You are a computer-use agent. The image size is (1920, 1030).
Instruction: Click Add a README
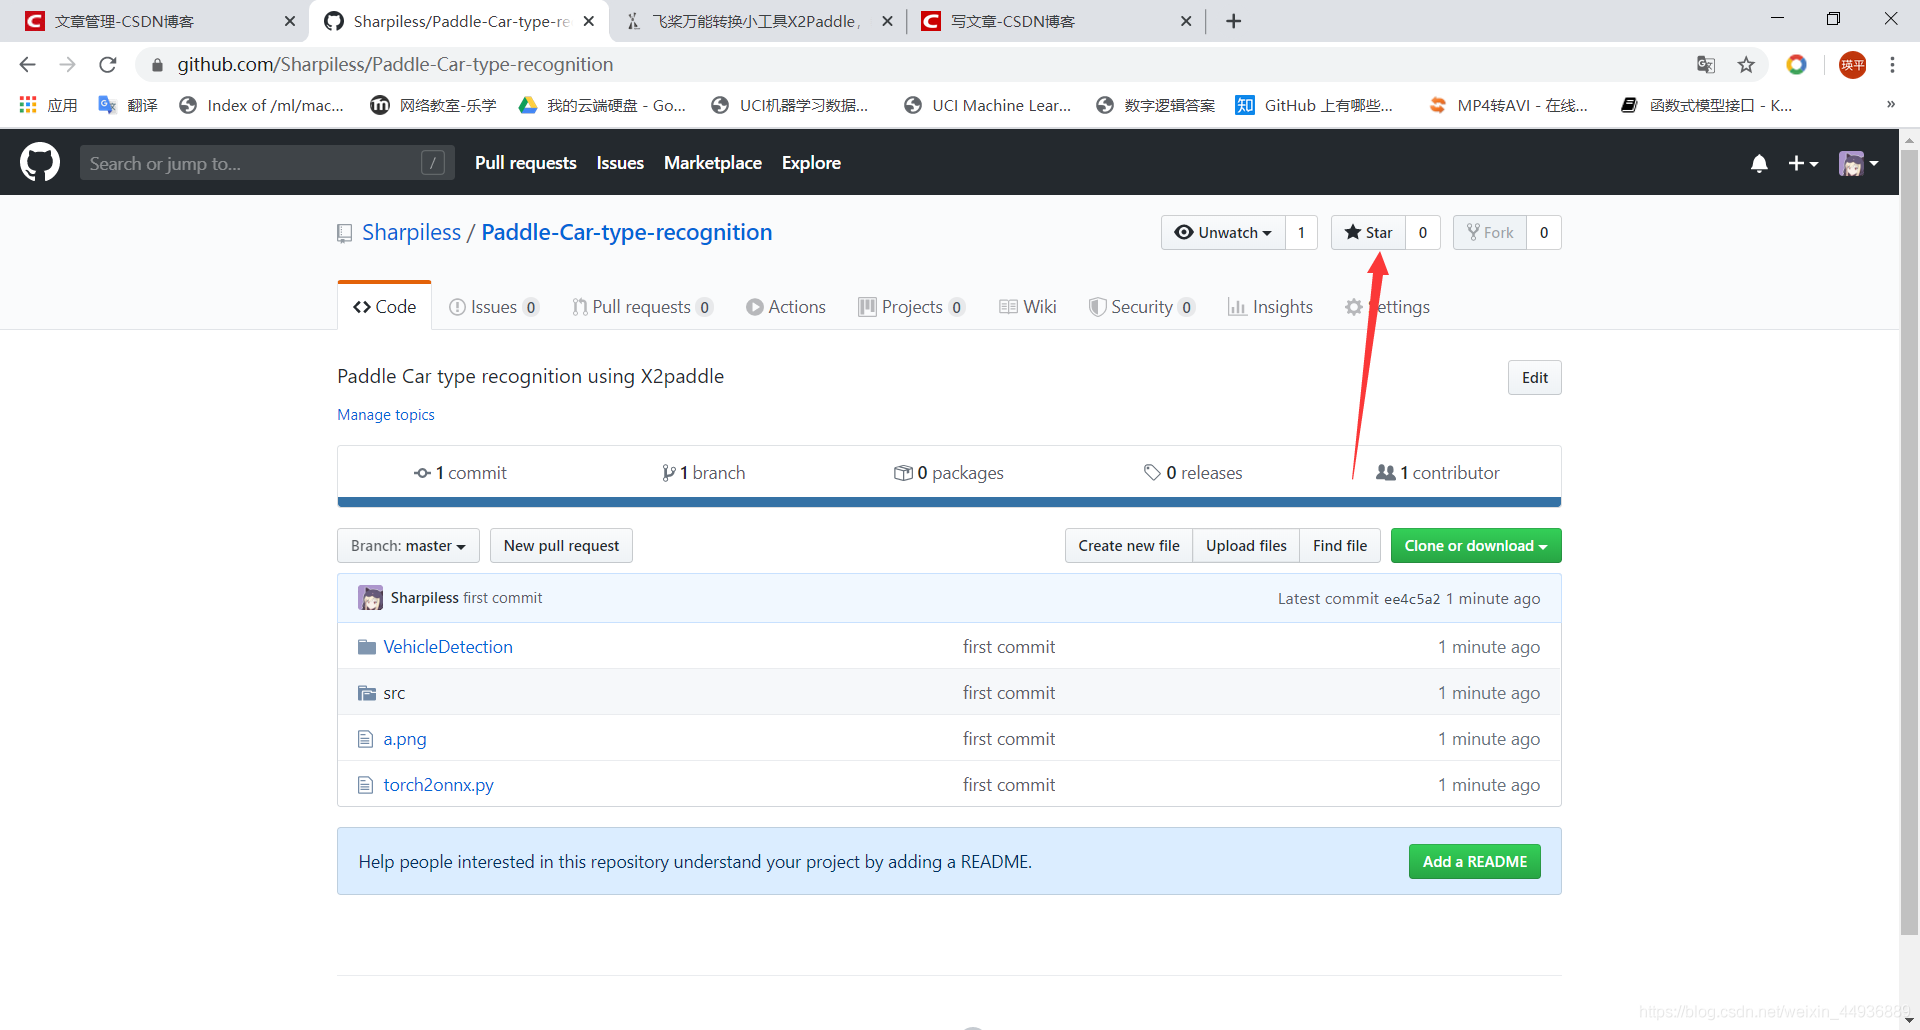coord(1475,862)
